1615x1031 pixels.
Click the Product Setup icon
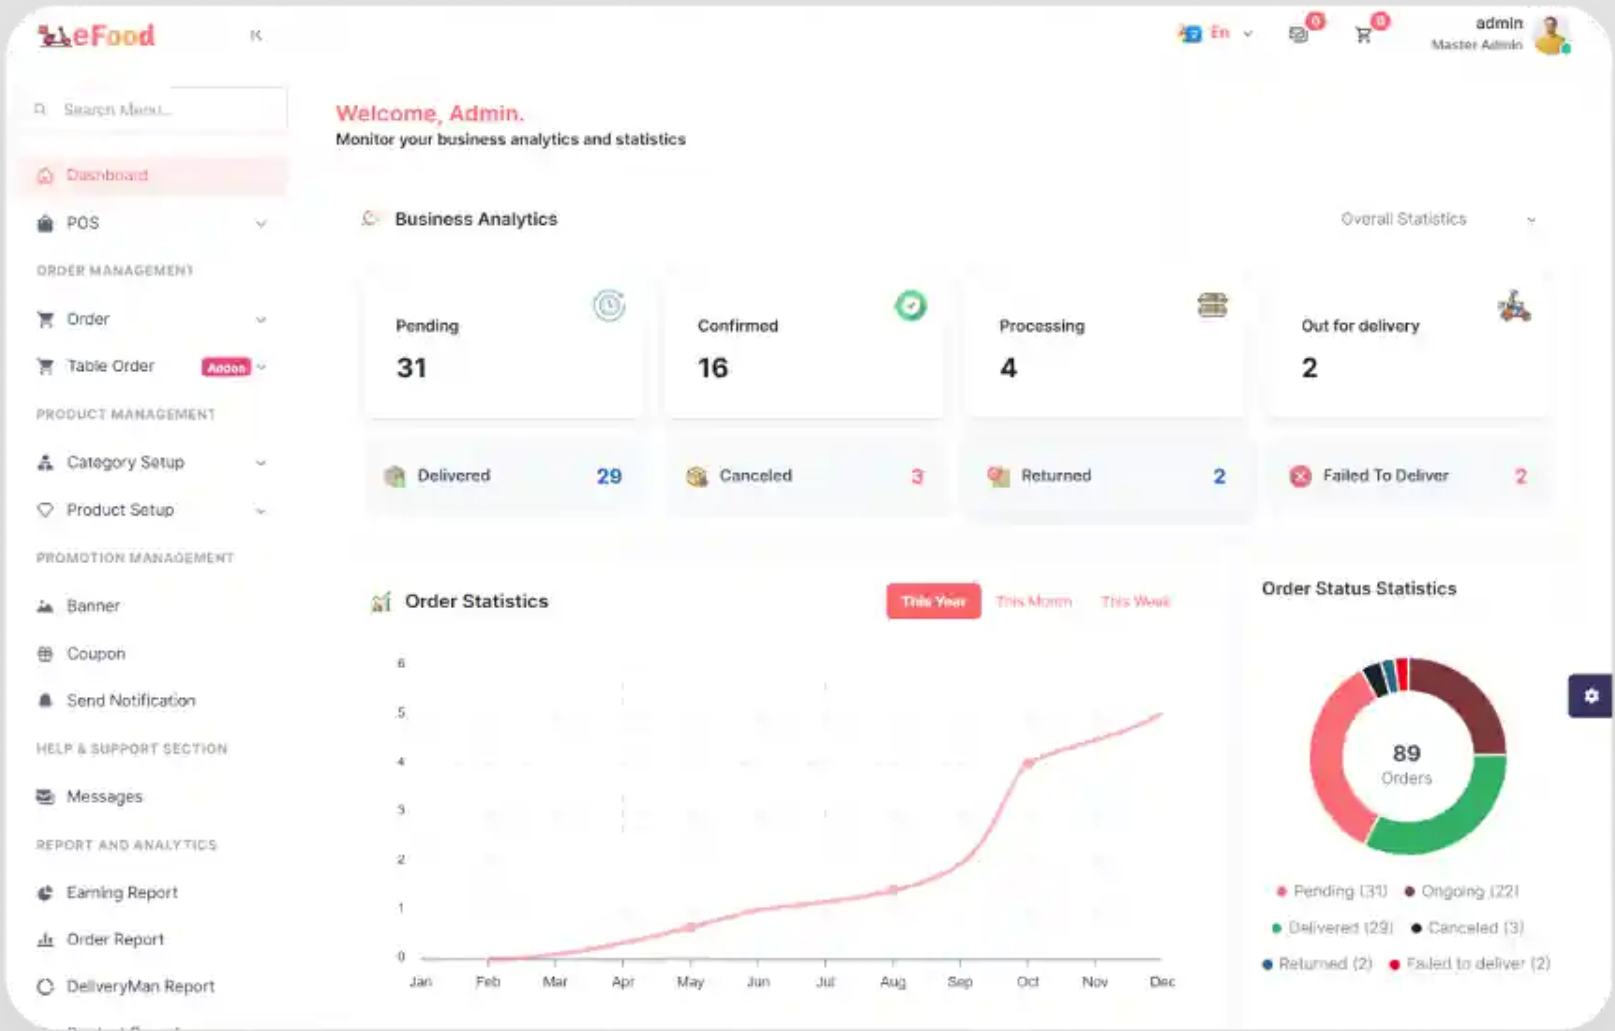tap(45, 510)
